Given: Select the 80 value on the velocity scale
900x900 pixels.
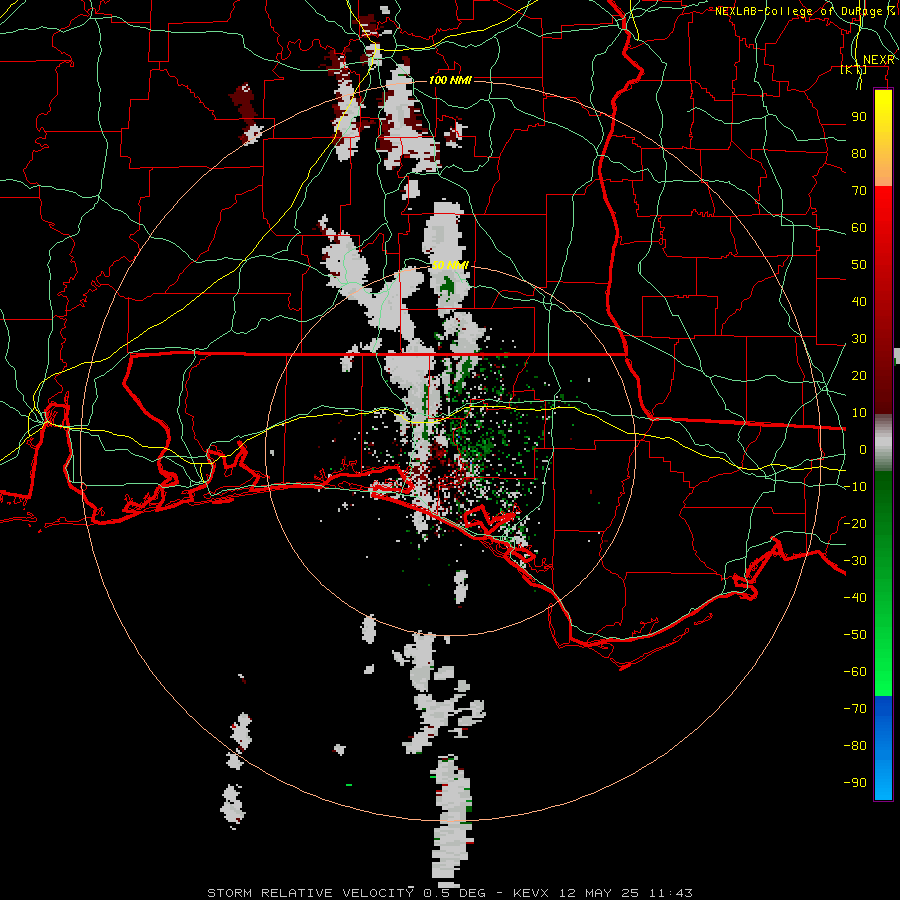Looking at the screenshot, I should [859, 153].
